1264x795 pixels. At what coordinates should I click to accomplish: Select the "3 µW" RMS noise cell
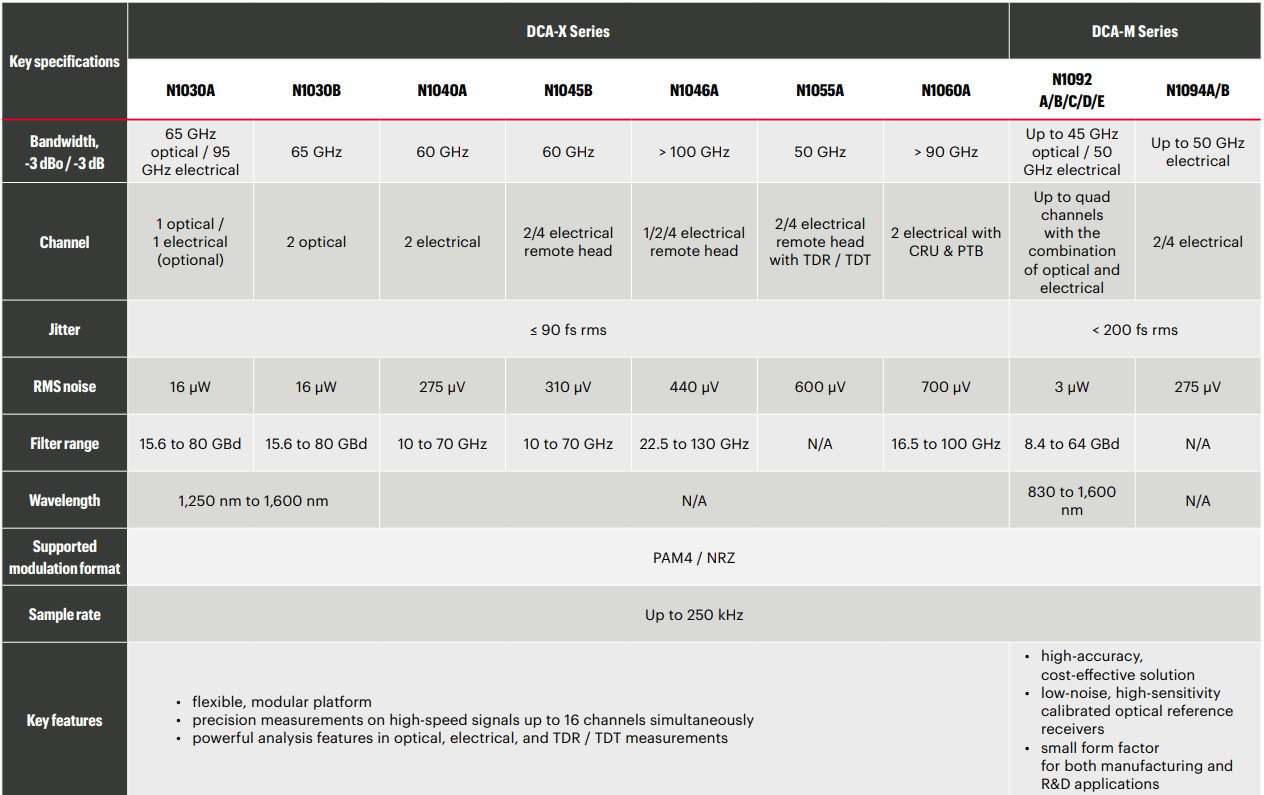(x=1072, y=386)
